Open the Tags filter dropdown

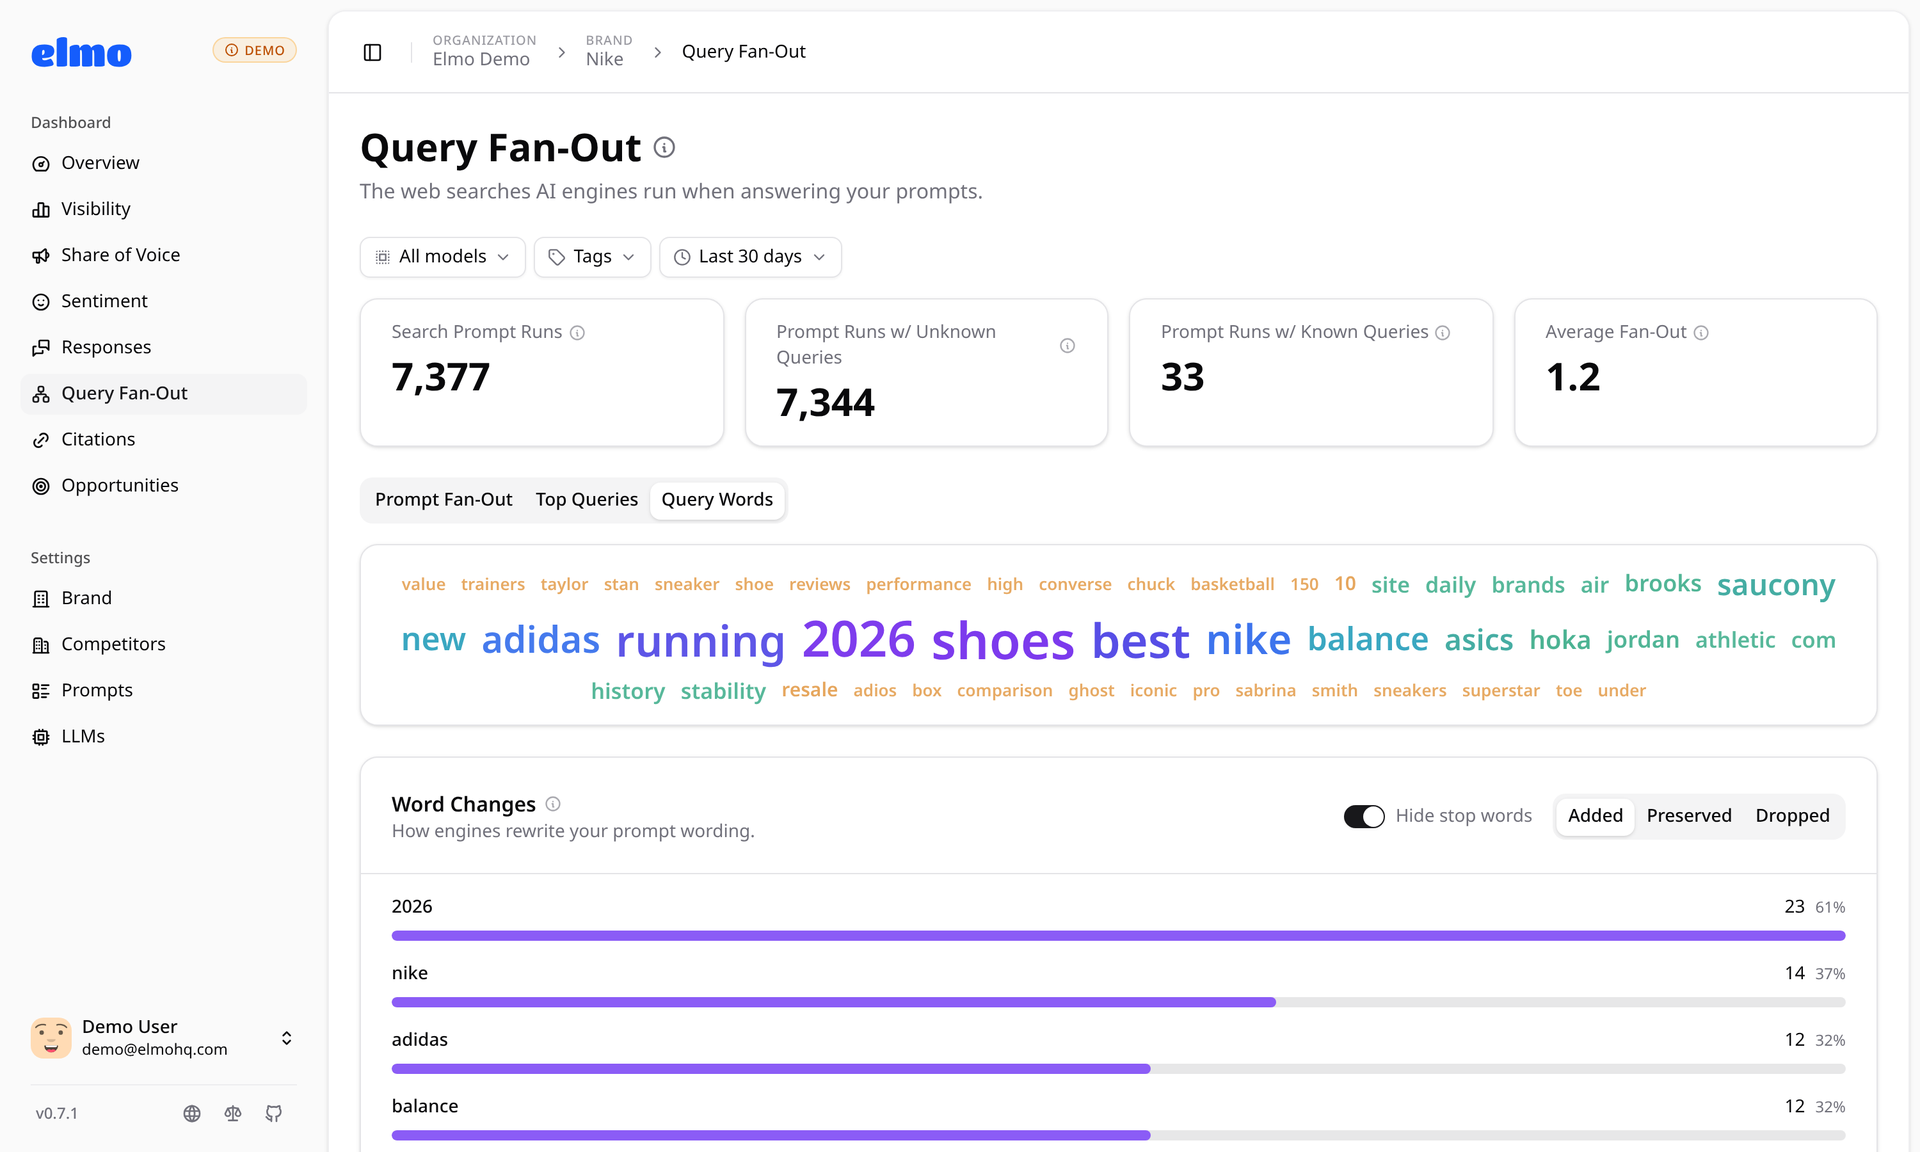tap(592, 257)
